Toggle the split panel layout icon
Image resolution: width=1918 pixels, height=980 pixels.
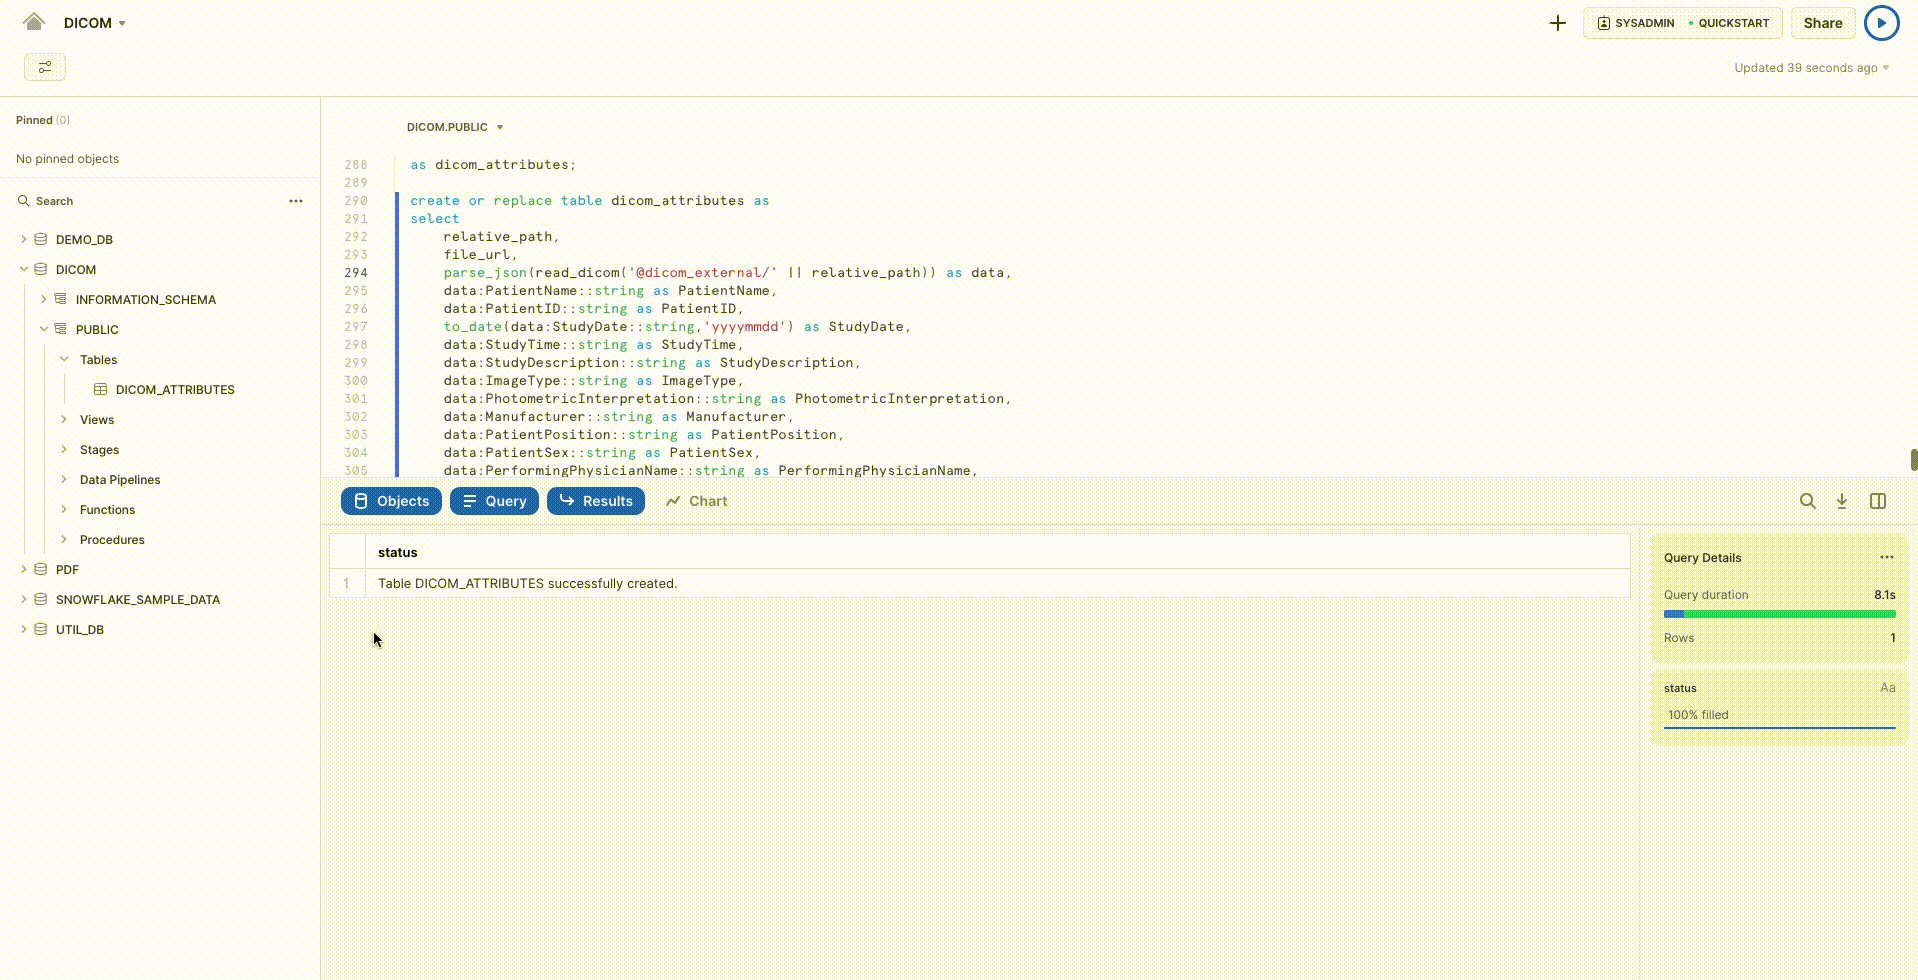click(1878, 501)
